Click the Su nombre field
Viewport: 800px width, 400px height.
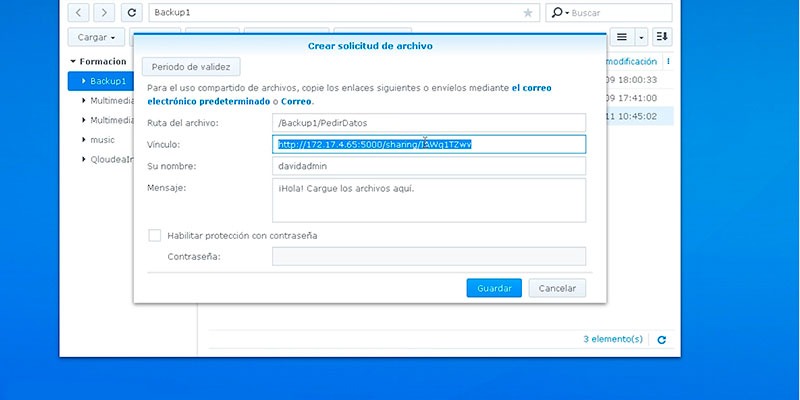coord(429,166)
